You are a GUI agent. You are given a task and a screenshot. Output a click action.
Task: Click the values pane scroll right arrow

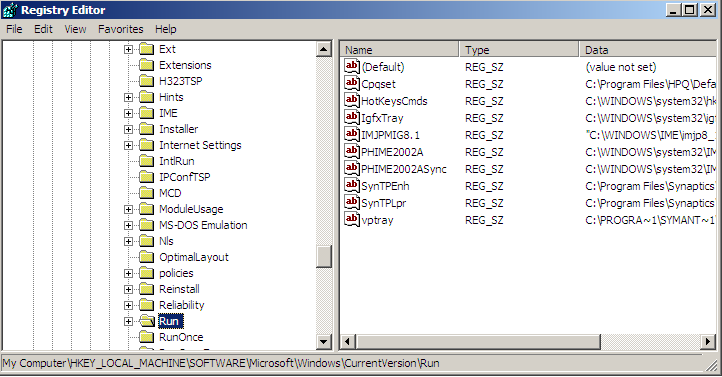[708, 342]
